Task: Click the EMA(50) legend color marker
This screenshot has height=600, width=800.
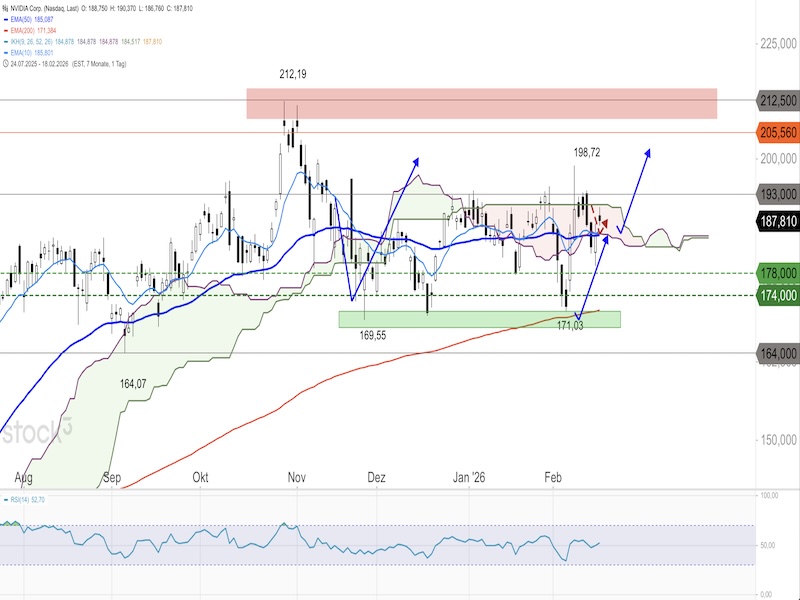Action: (6, 19)
